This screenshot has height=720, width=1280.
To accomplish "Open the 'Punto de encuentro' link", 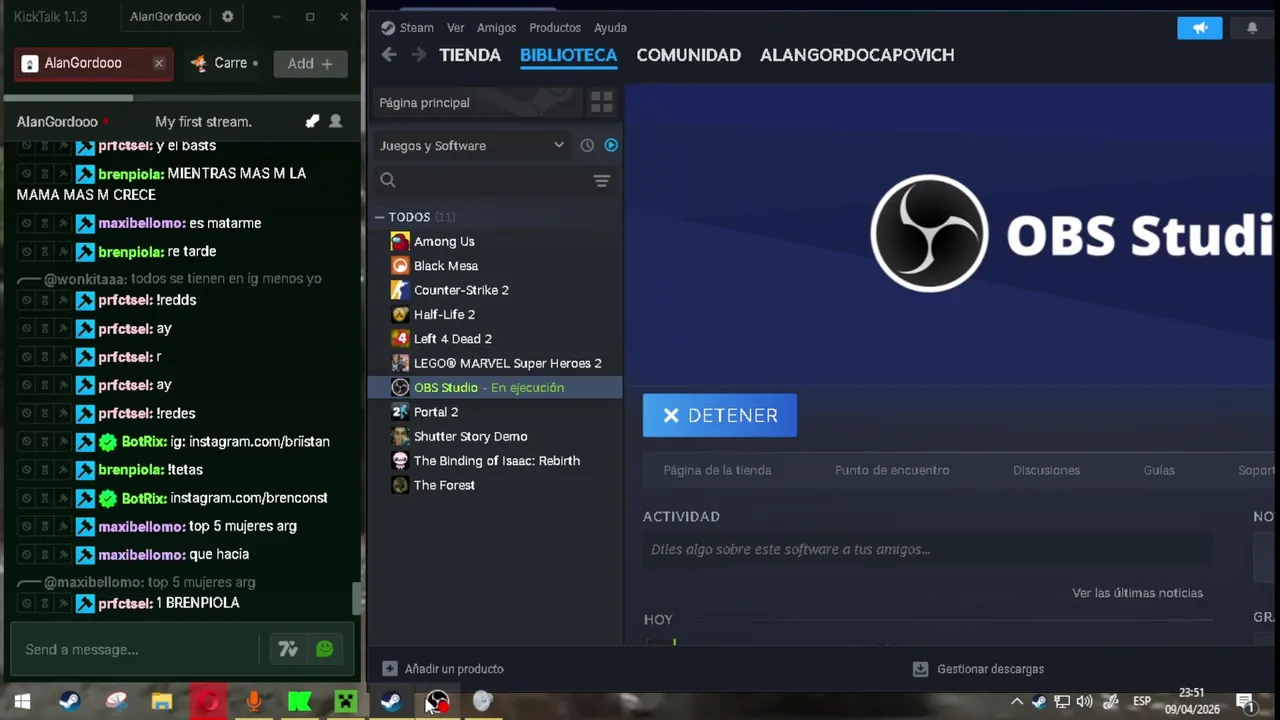I will tap(892, 470).
